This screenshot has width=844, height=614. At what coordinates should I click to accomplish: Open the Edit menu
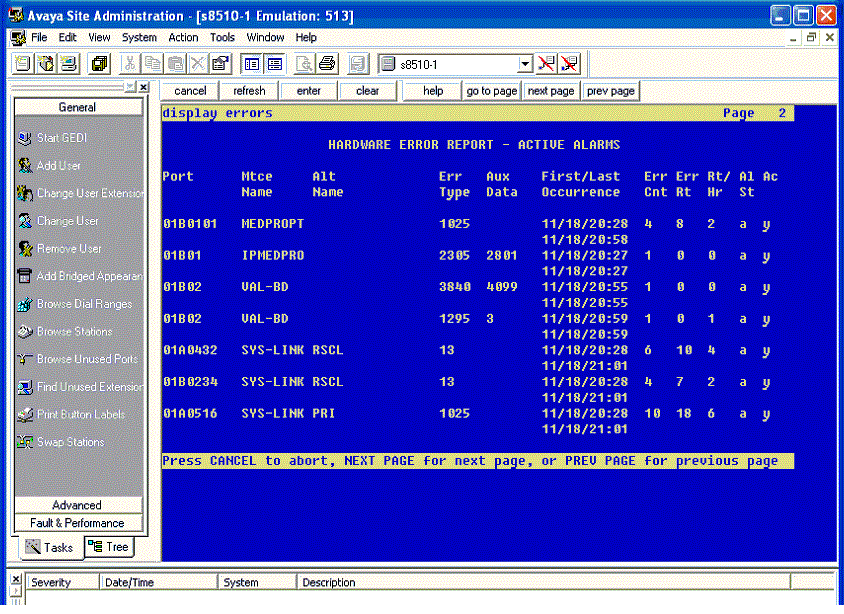[67, 37]
